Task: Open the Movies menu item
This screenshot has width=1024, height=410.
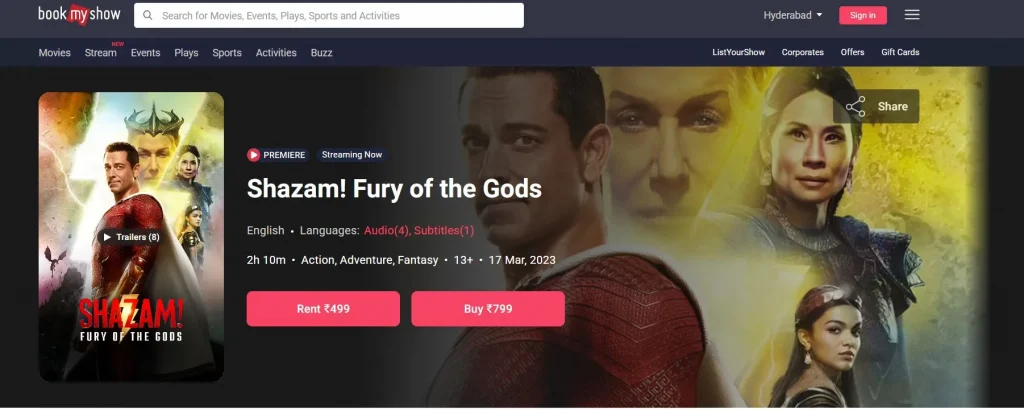Action: click(x=54, y=53)
